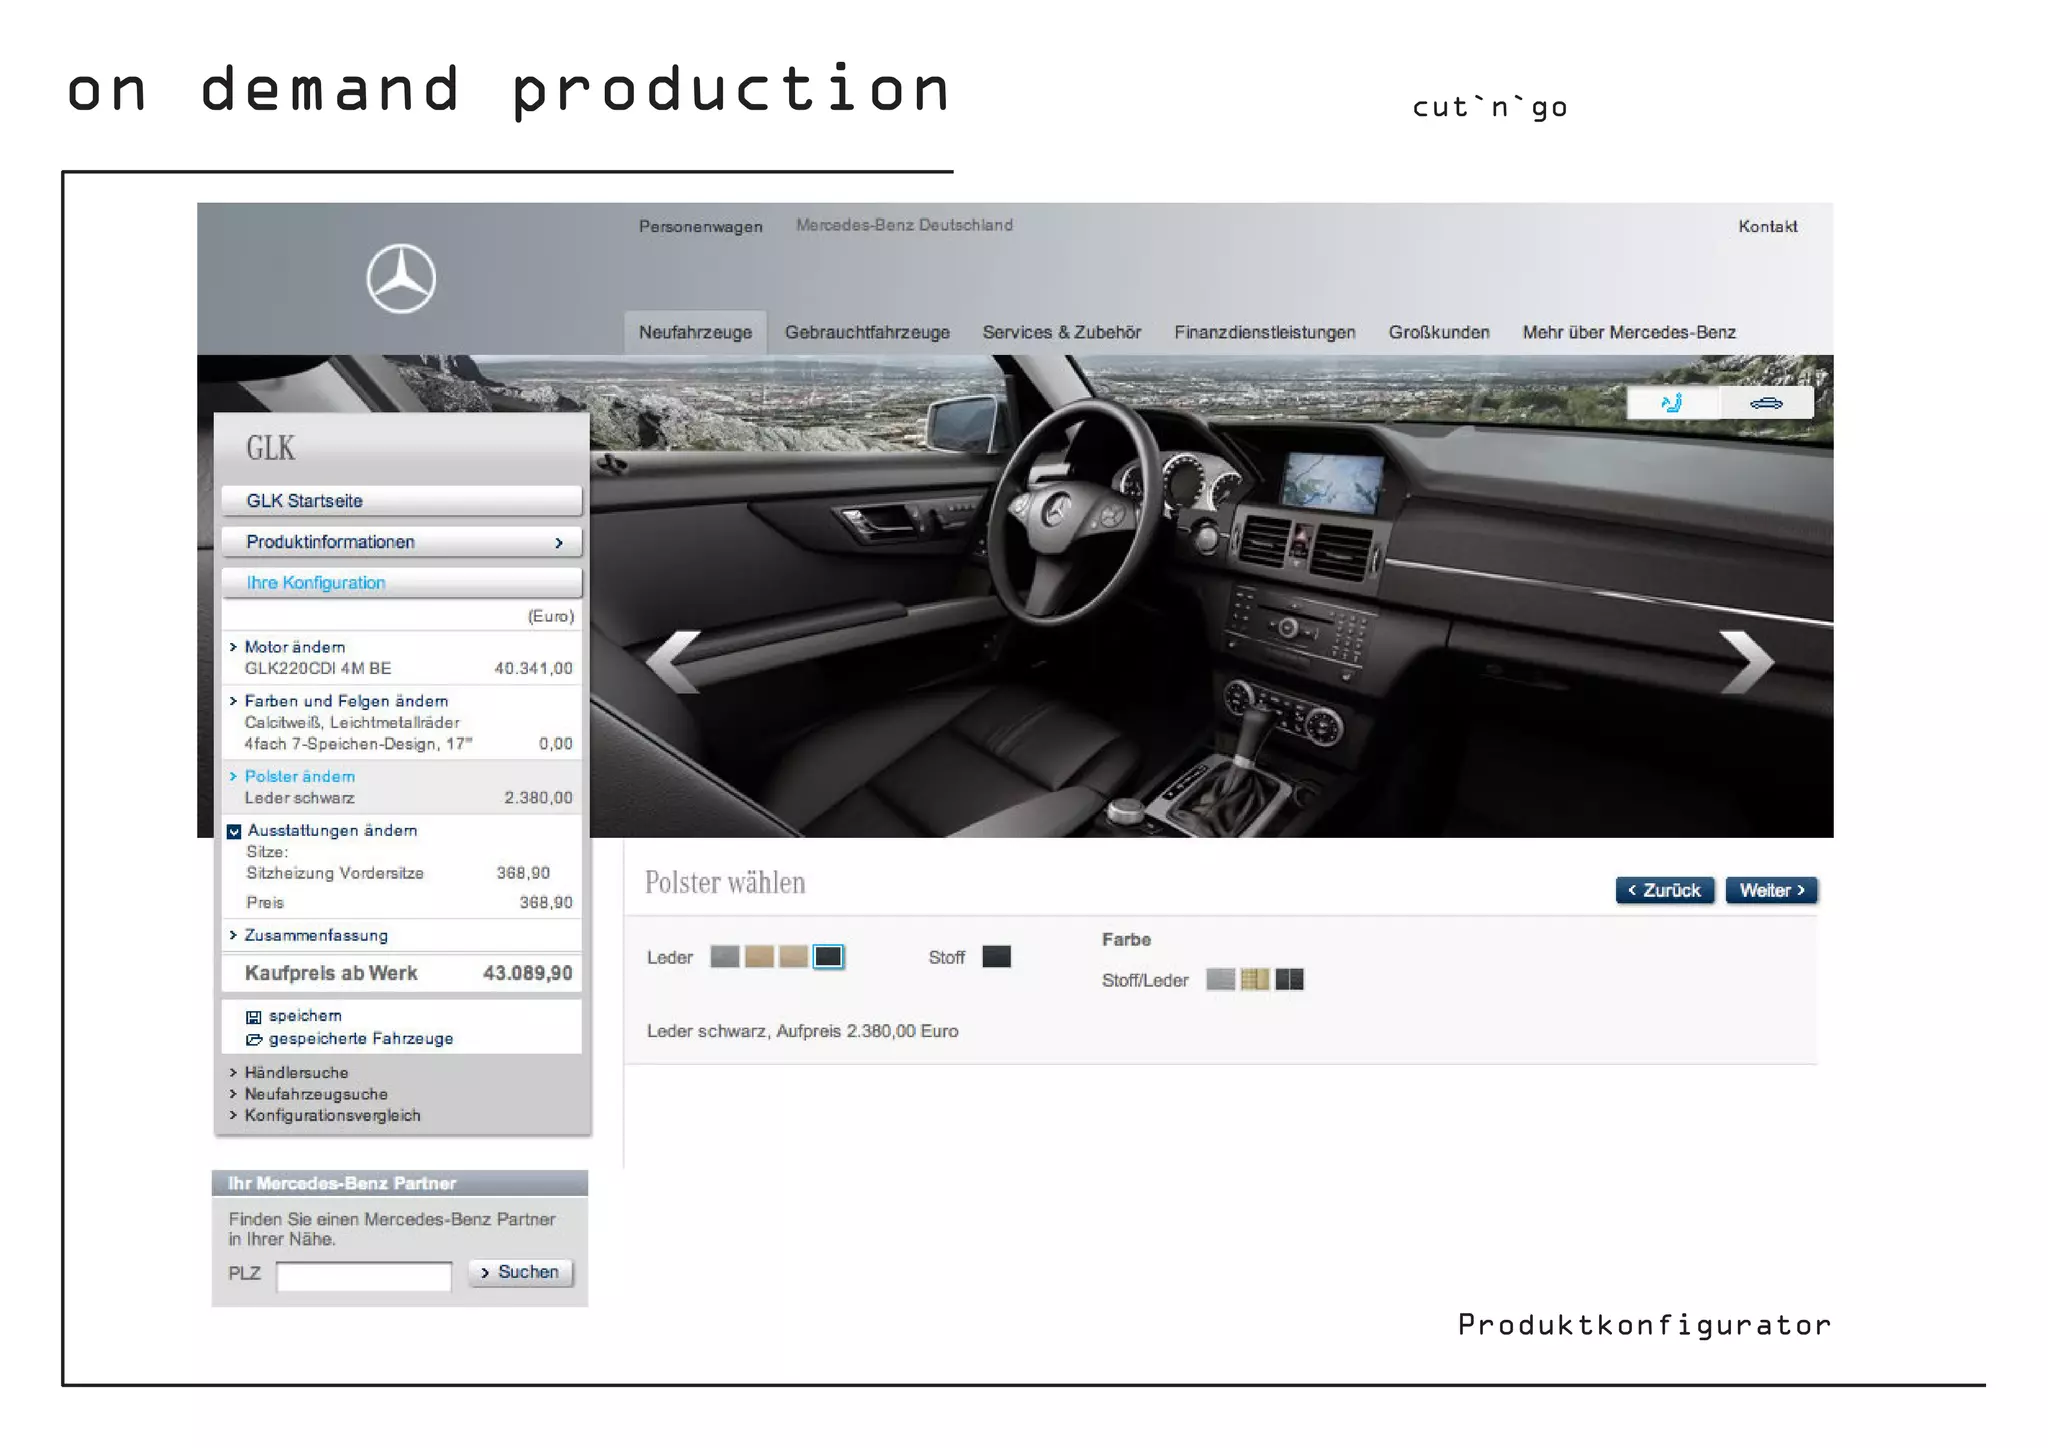Switch to exterior car view icon
The image size is (2048, 1448).
[1766, 403]
